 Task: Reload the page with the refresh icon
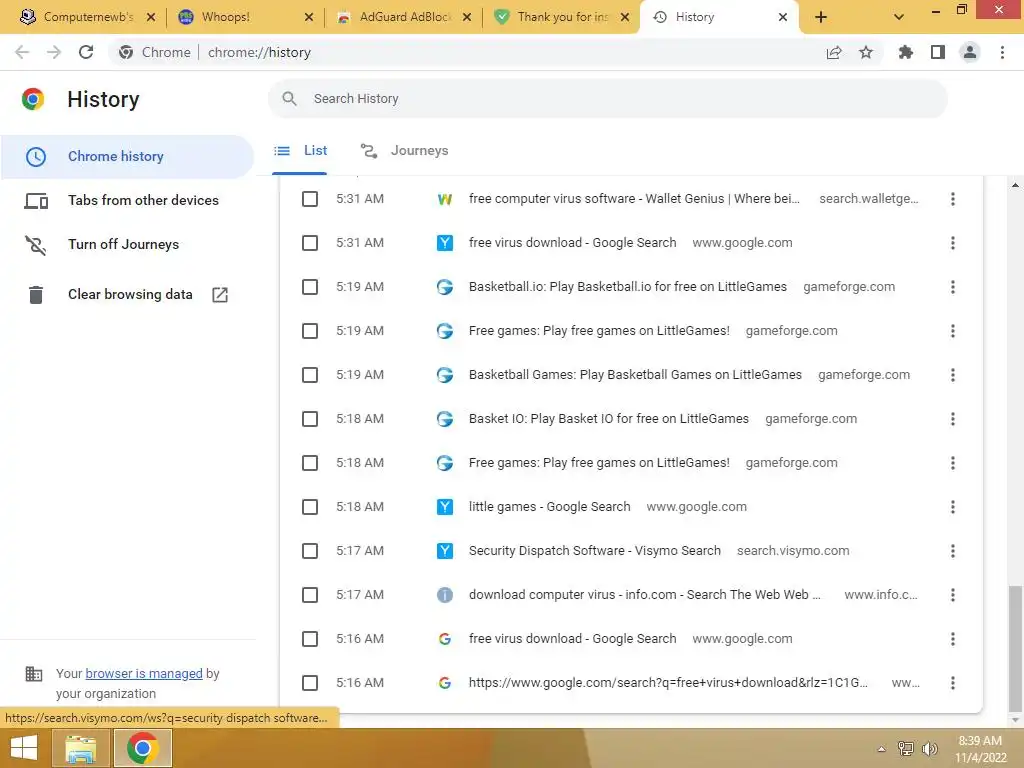point(86,52)
